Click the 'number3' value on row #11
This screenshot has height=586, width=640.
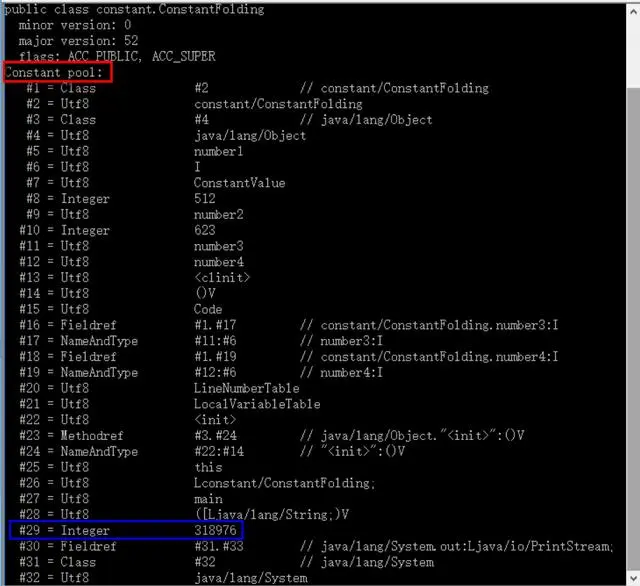[x=218, y=246]
